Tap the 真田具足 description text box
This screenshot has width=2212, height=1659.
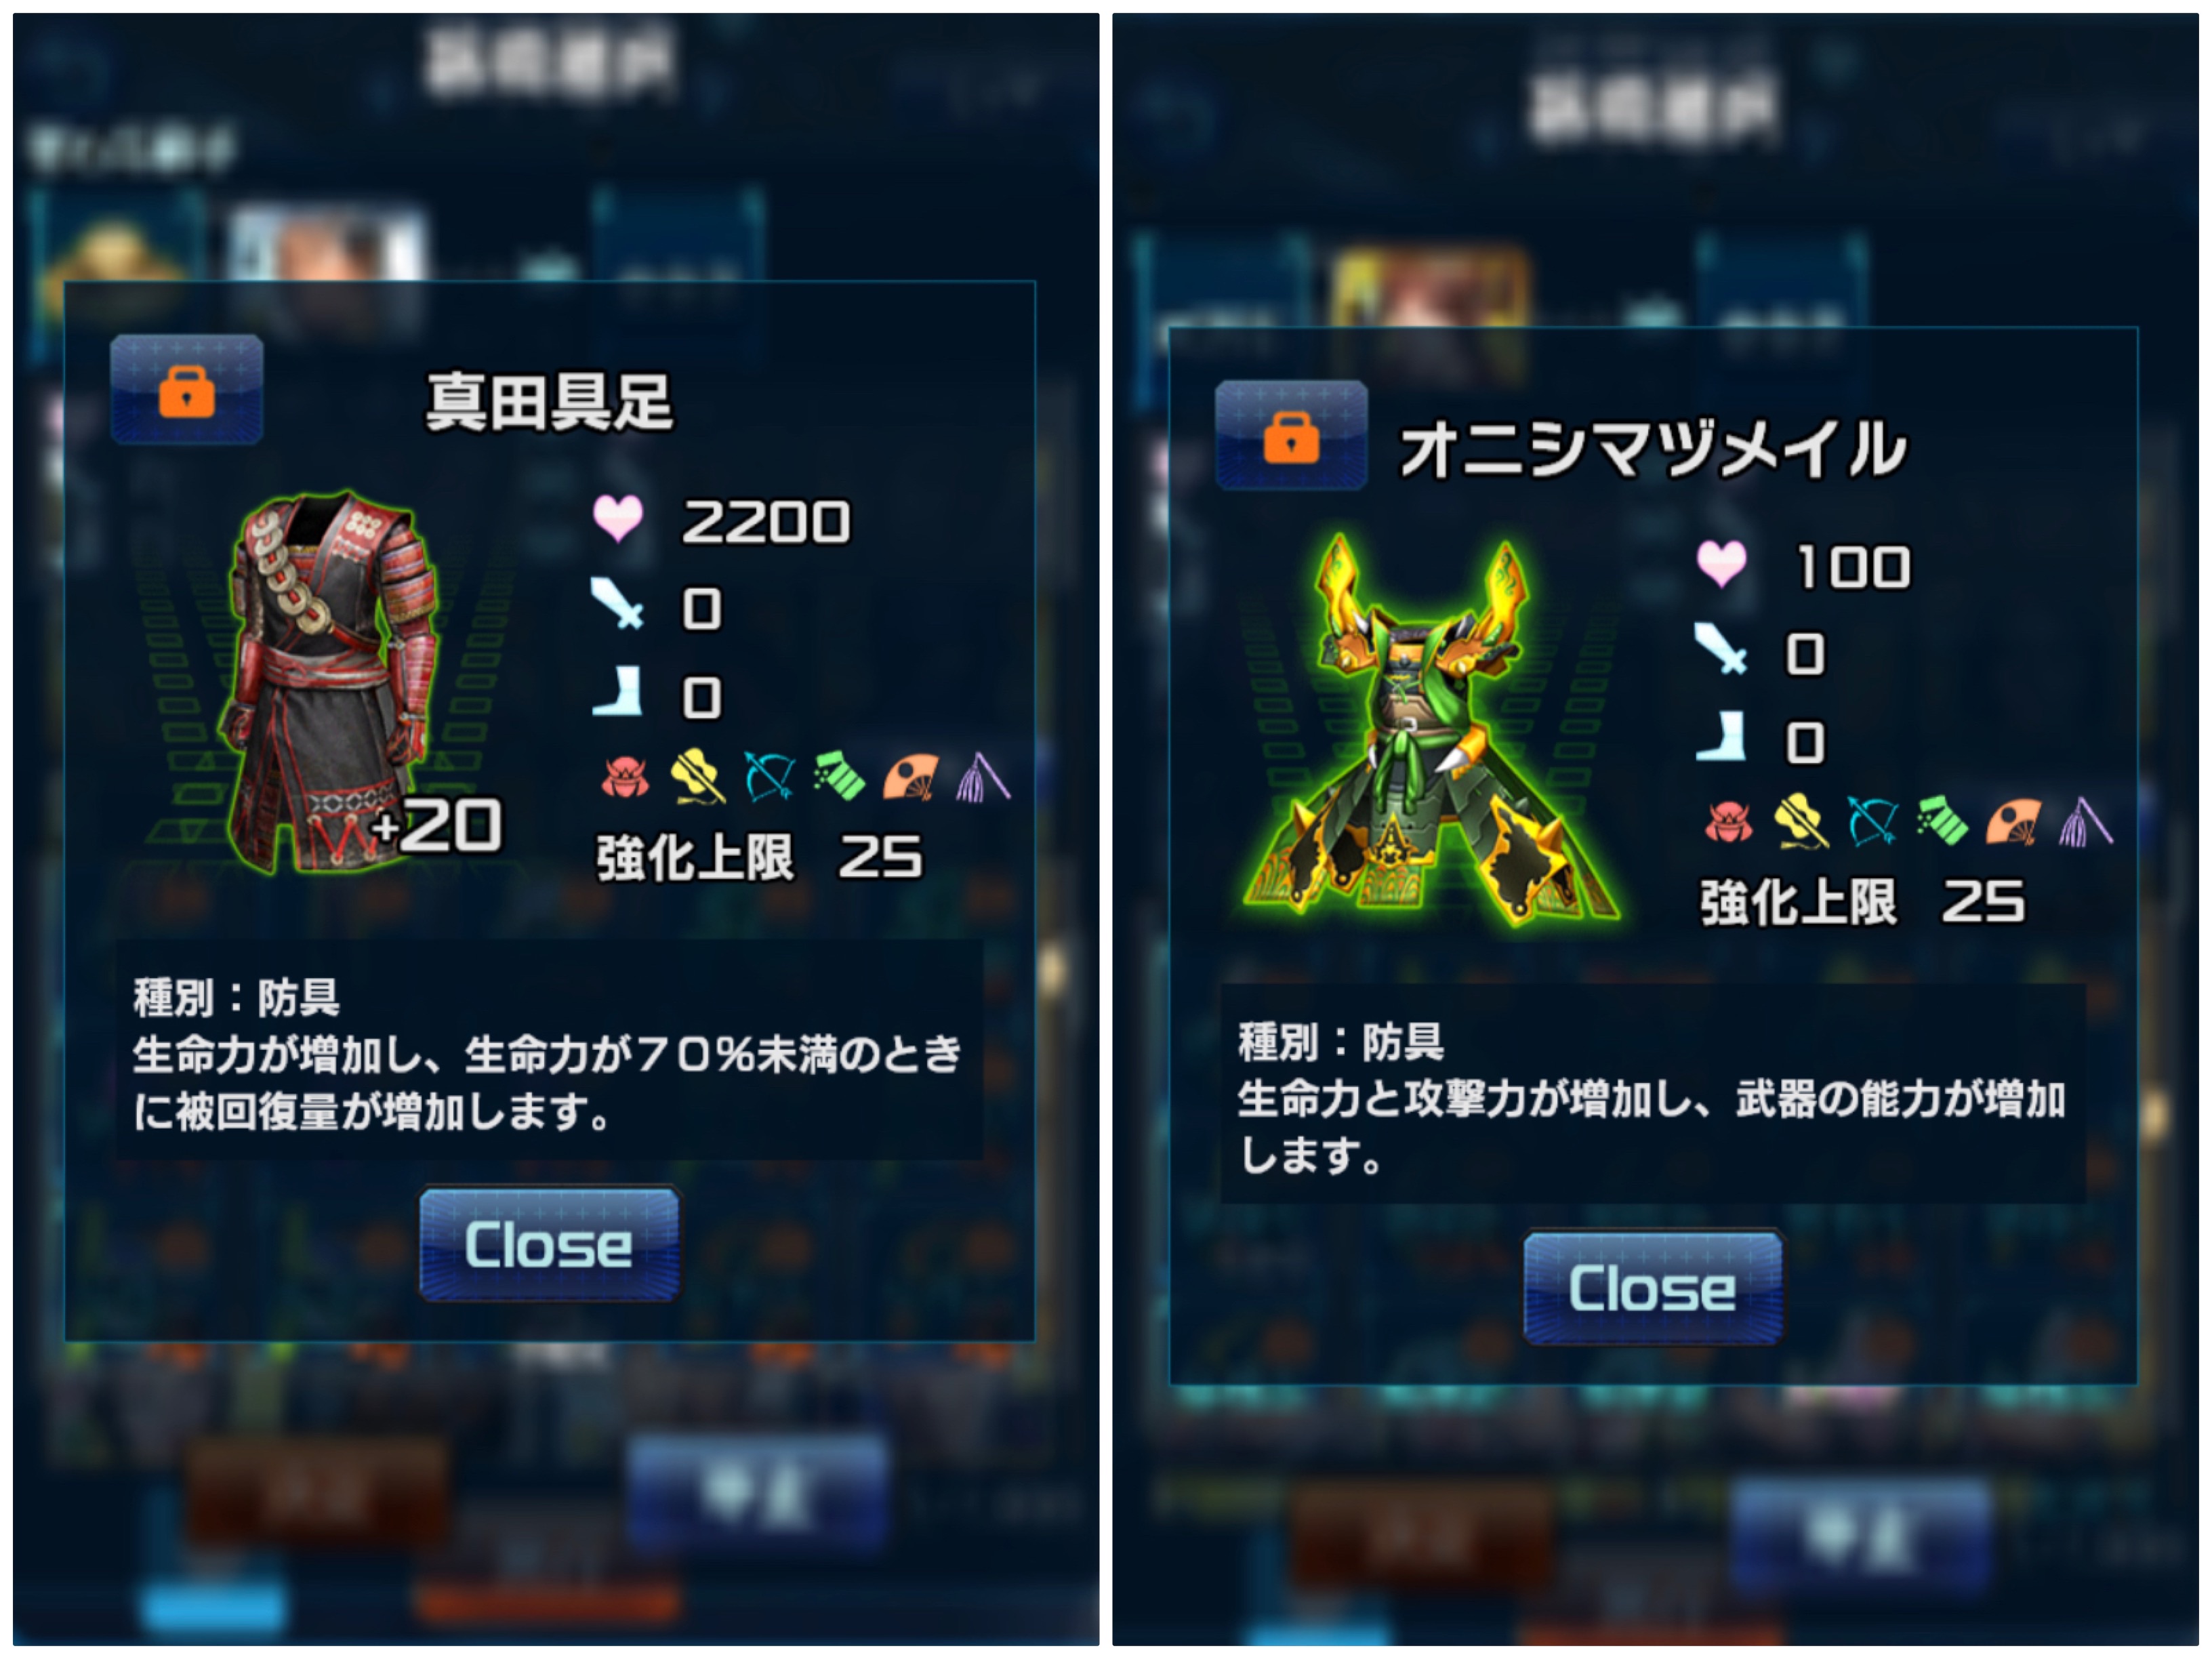point(549,1051)
